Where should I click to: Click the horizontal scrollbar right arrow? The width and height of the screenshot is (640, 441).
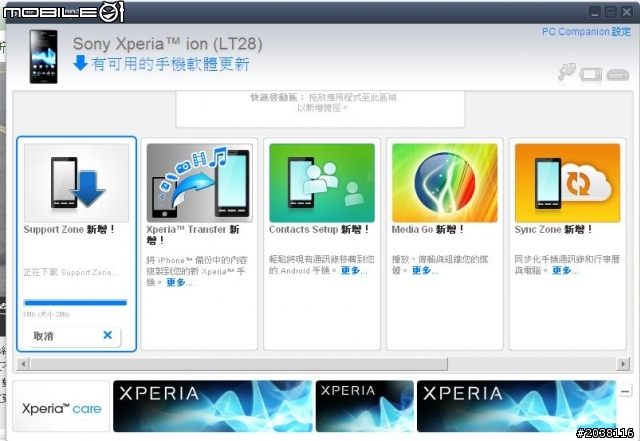tap(623, 363)
